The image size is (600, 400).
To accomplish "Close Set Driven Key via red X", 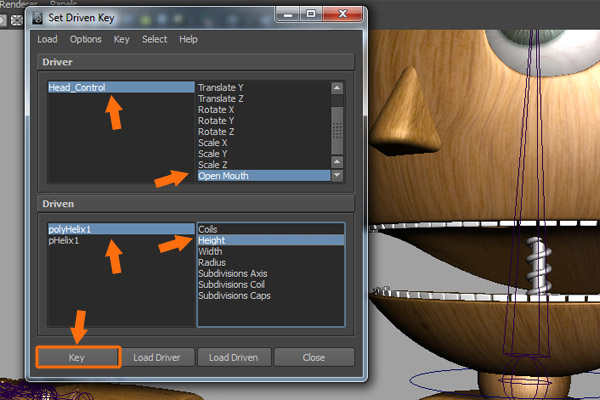I will pos(342,15).
